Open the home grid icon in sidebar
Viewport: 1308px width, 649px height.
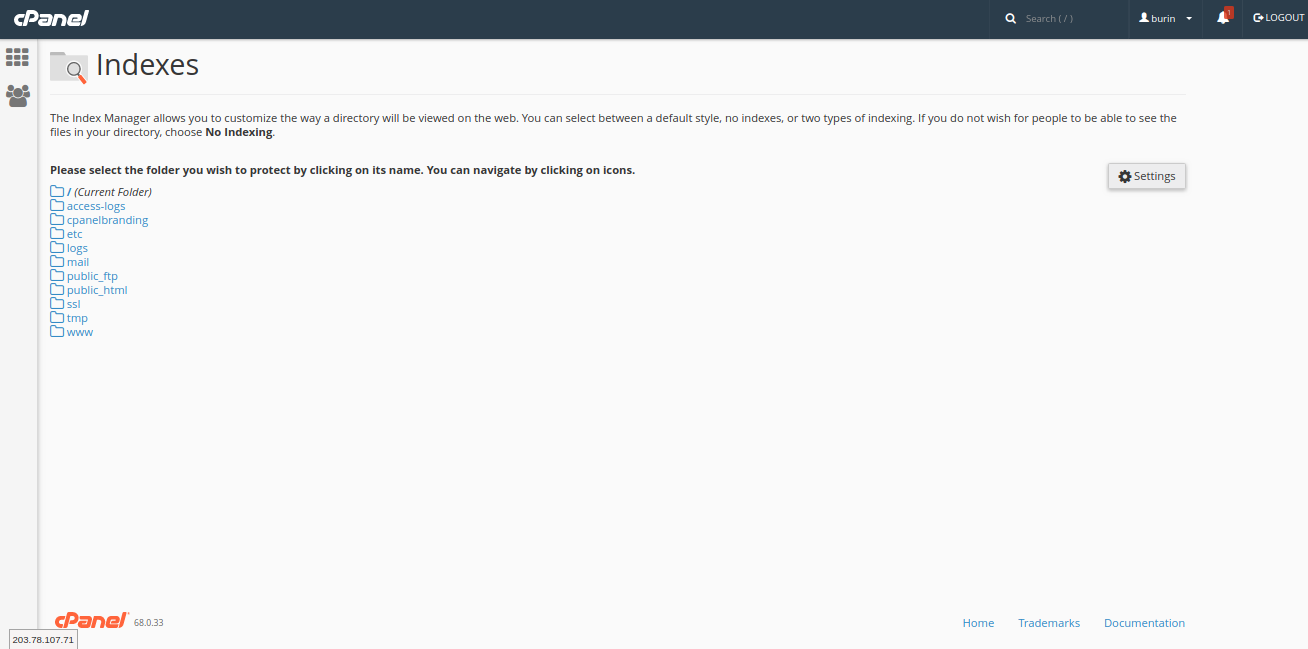point(17,58)
